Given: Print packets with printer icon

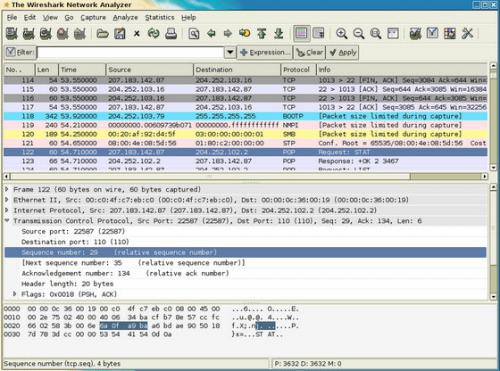Looking at the screenshot, I should pos(171,34).
